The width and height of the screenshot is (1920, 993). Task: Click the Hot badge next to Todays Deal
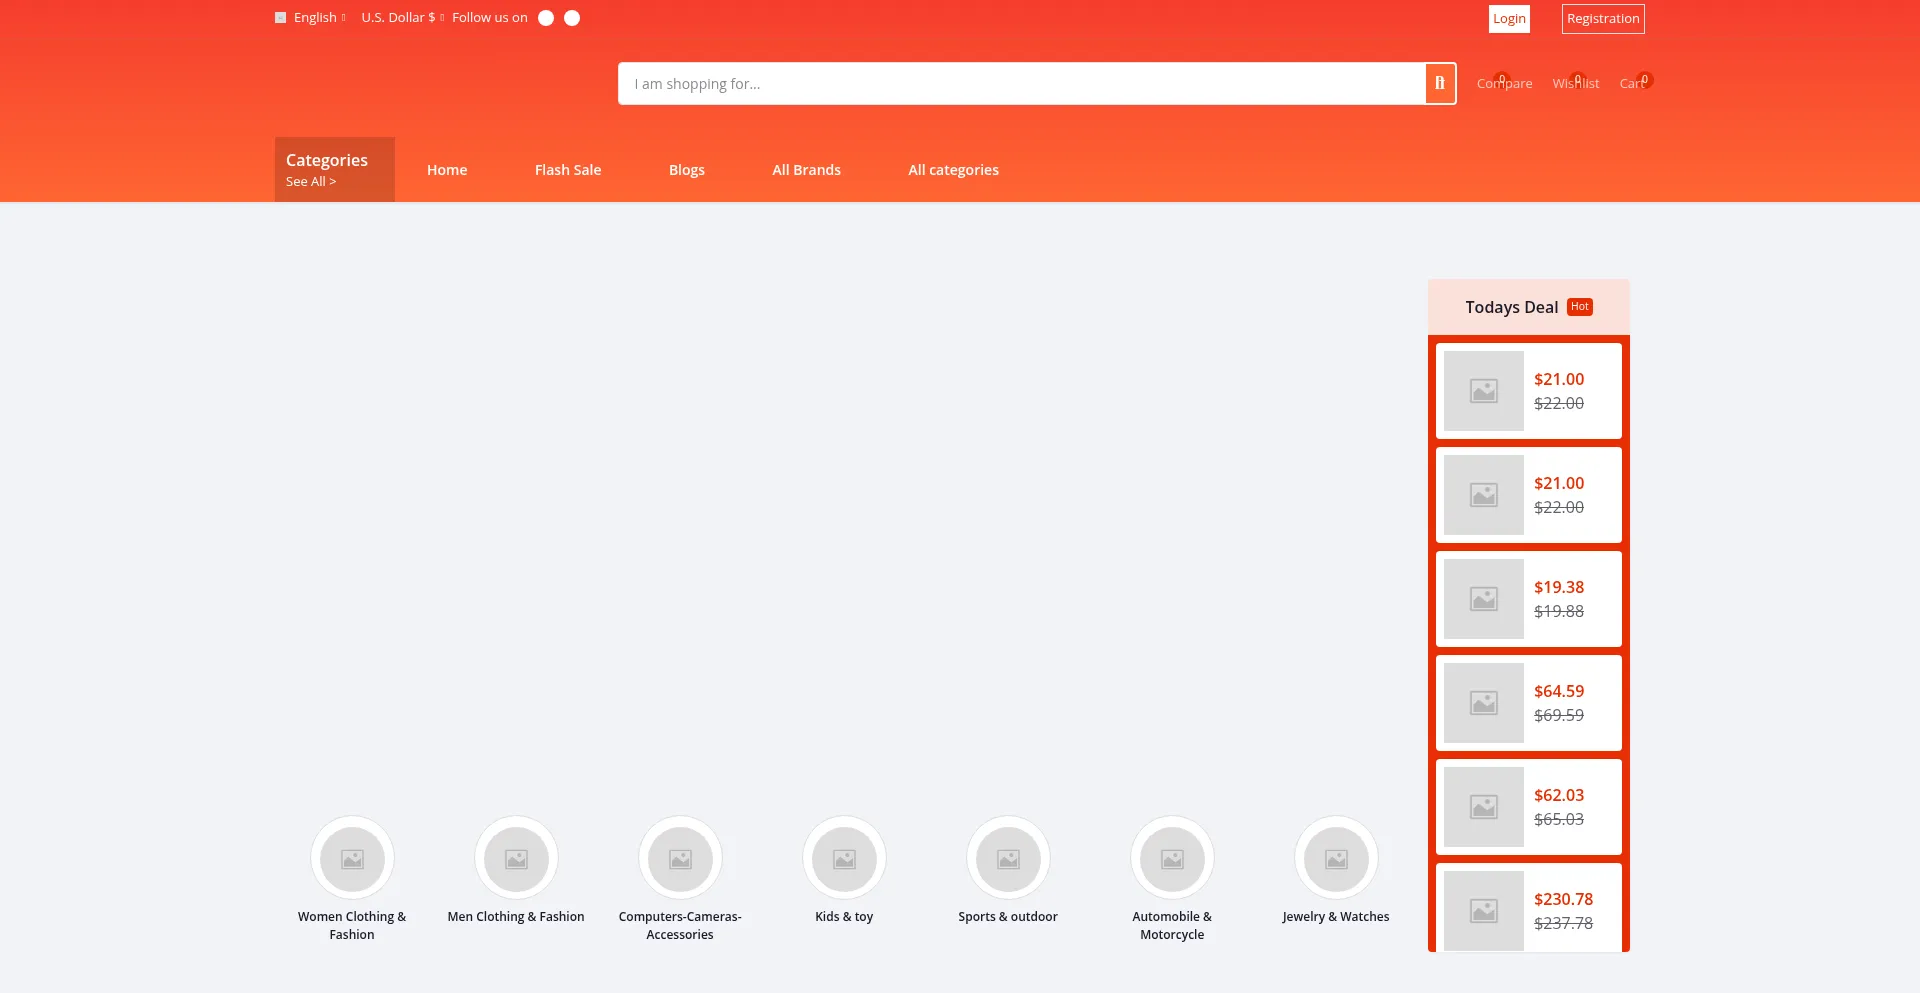tap(1580, 306)
